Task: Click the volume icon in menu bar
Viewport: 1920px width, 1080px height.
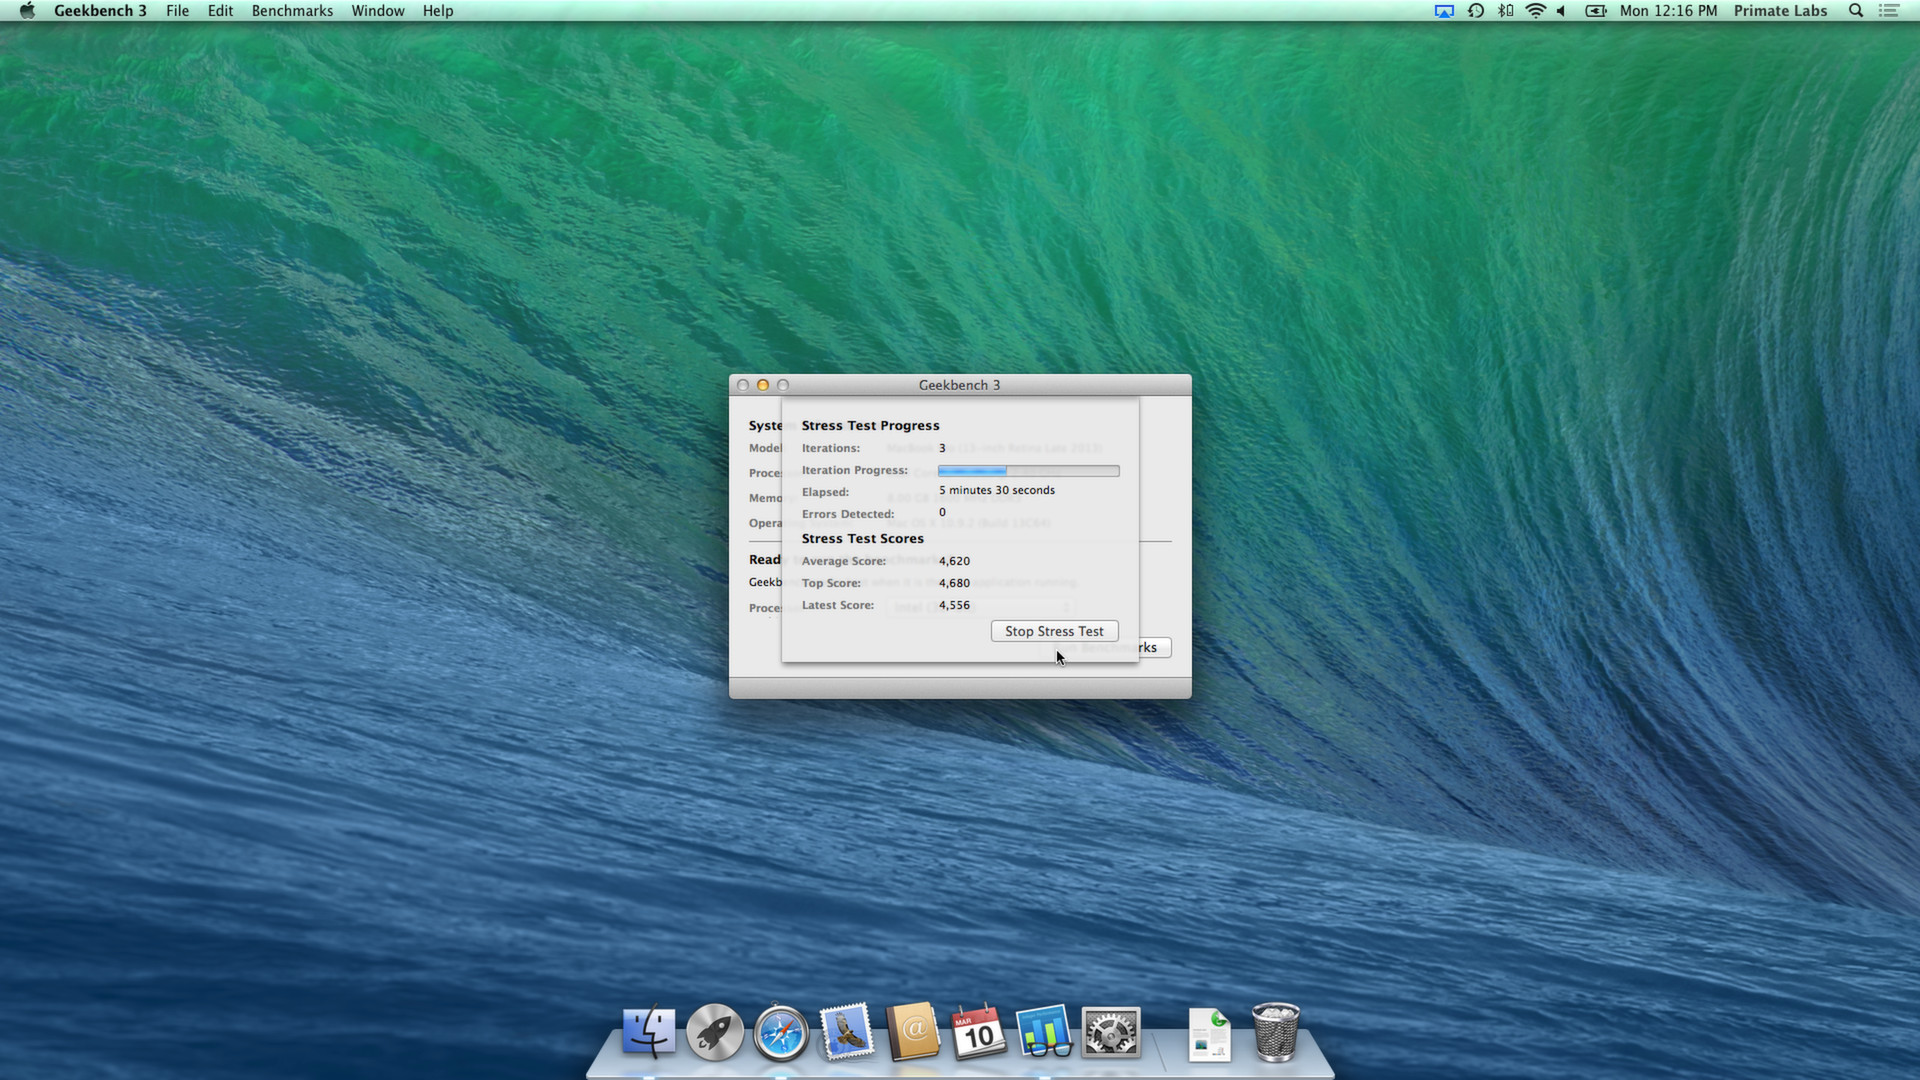Action: point(1561,11)
